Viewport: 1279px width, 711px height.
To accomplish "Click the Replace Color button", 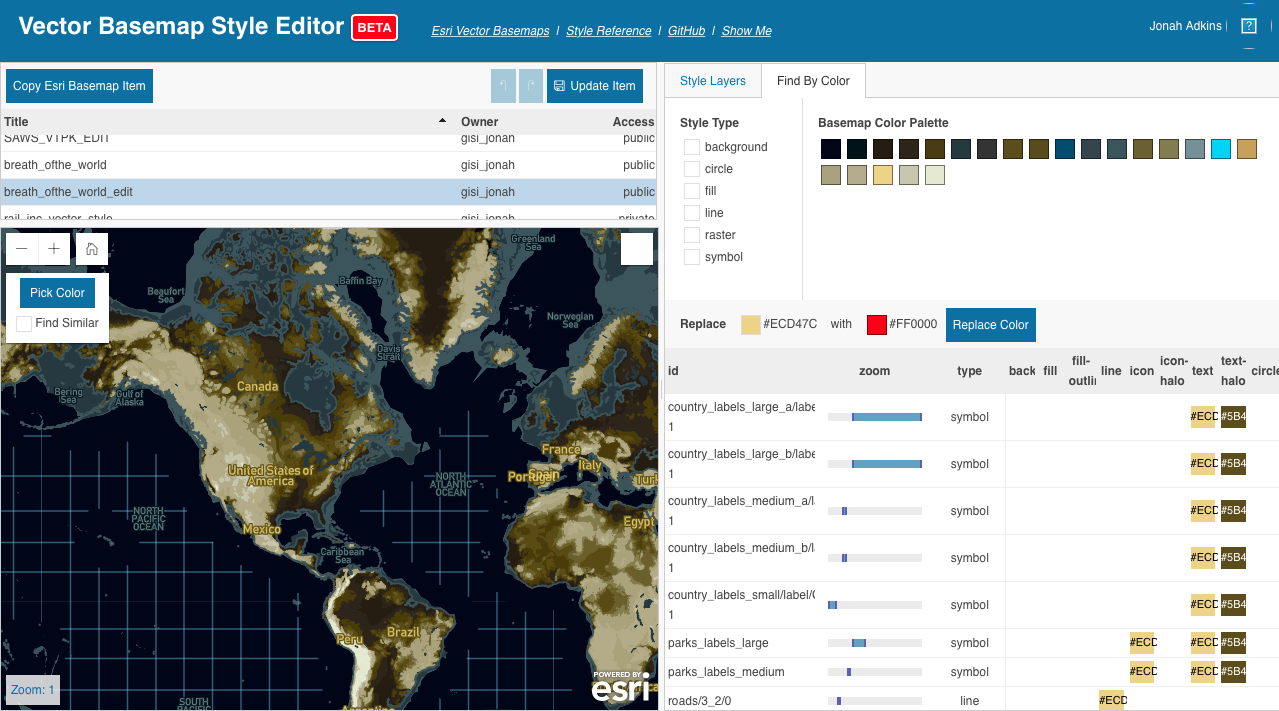I will pyautogui.click(x=990, y=325).
